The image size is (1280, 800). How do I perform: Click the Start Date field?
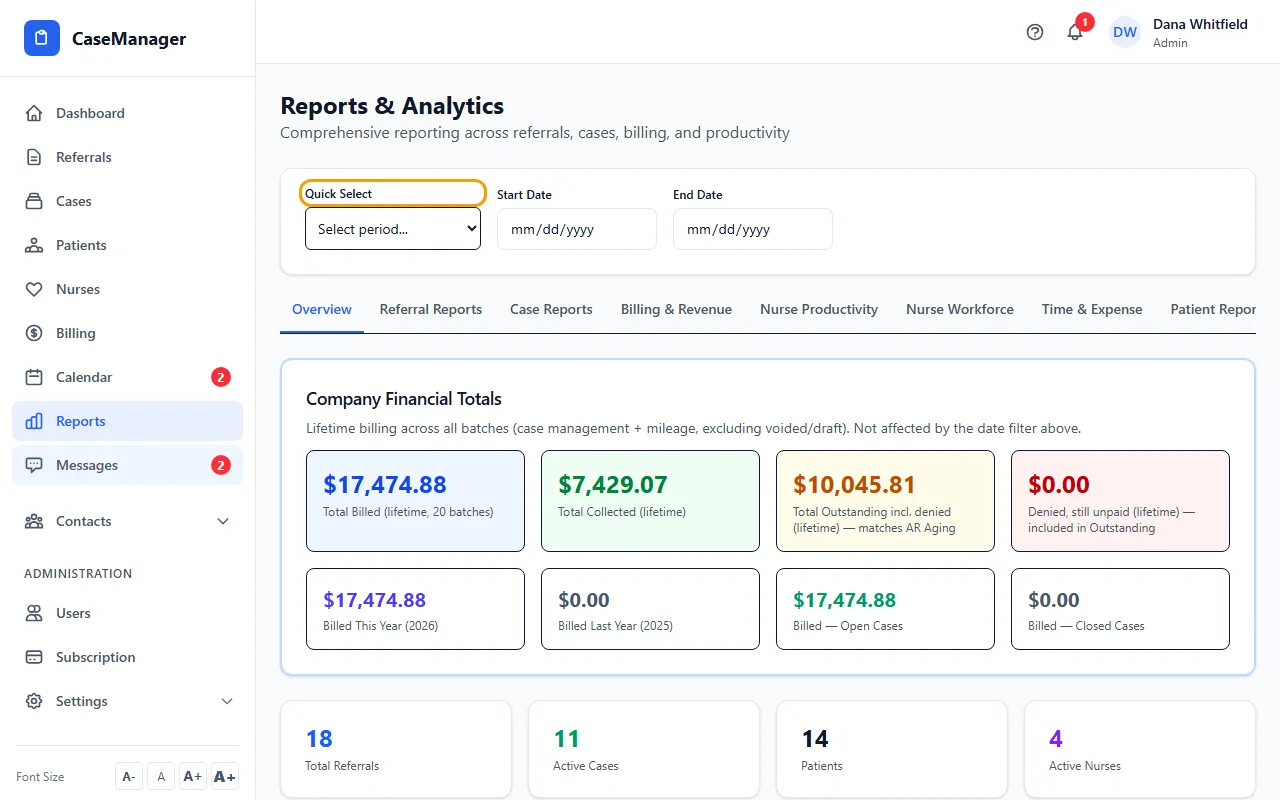(x=577, y=229)
